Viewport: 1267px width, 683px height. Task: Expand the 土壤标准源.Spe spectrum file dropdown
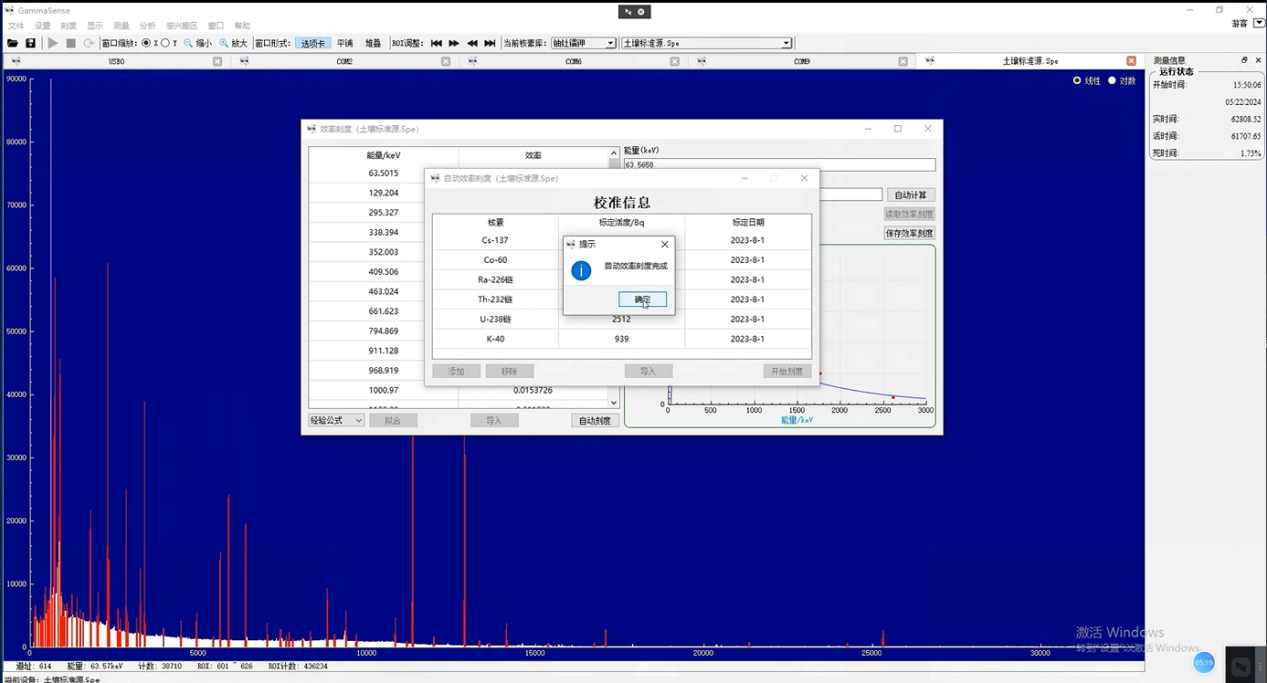point(786,43)
